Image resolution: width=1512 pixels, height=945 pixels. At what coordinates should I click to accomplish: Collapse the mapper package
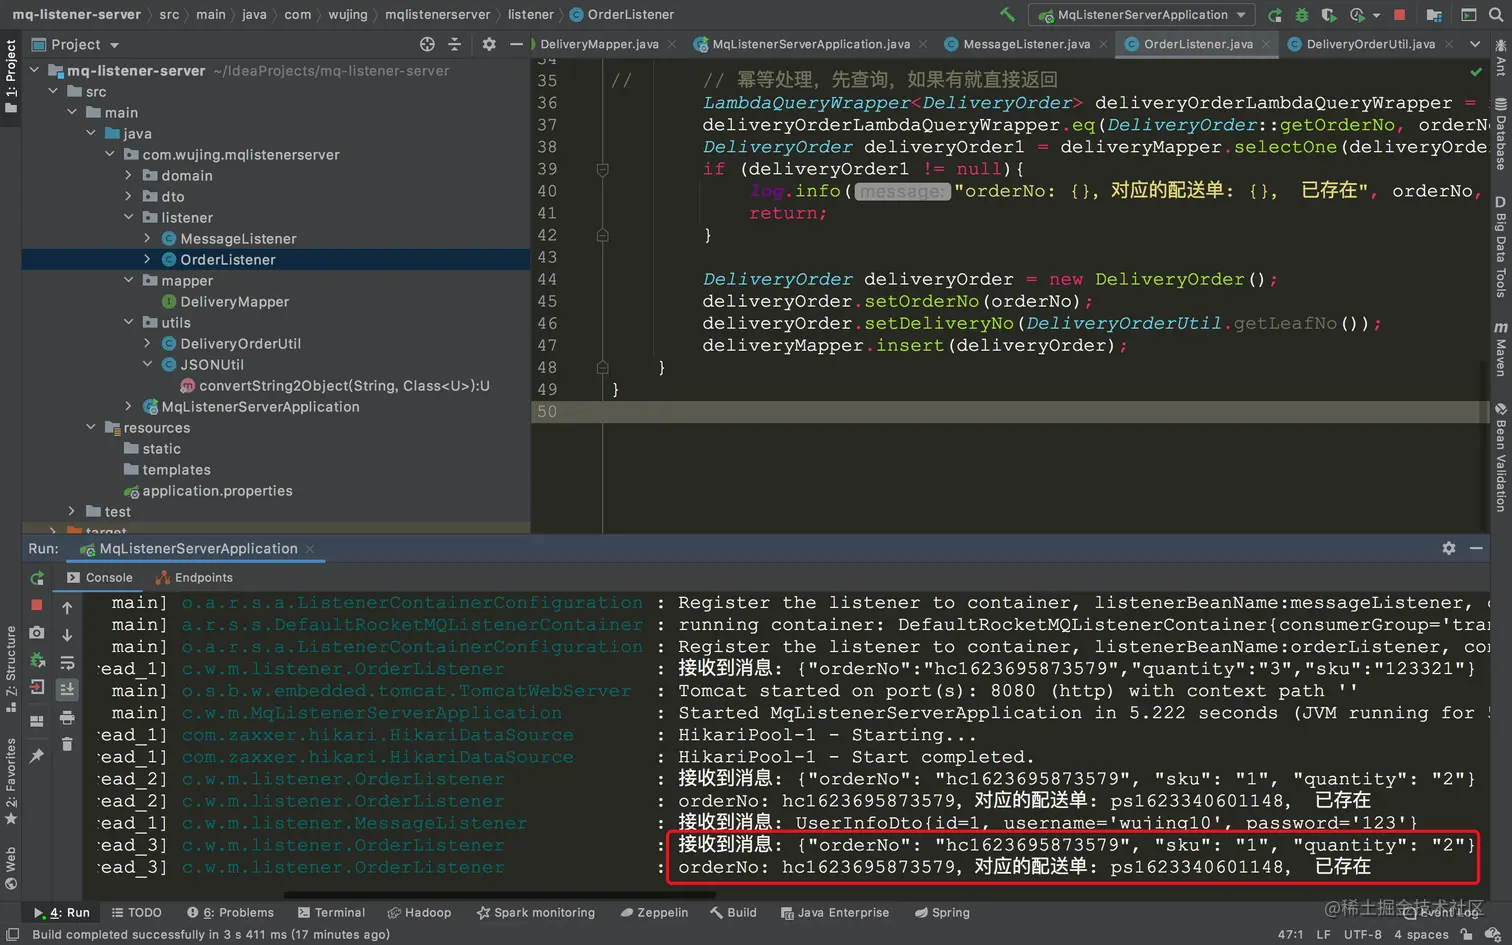[128, 281]
